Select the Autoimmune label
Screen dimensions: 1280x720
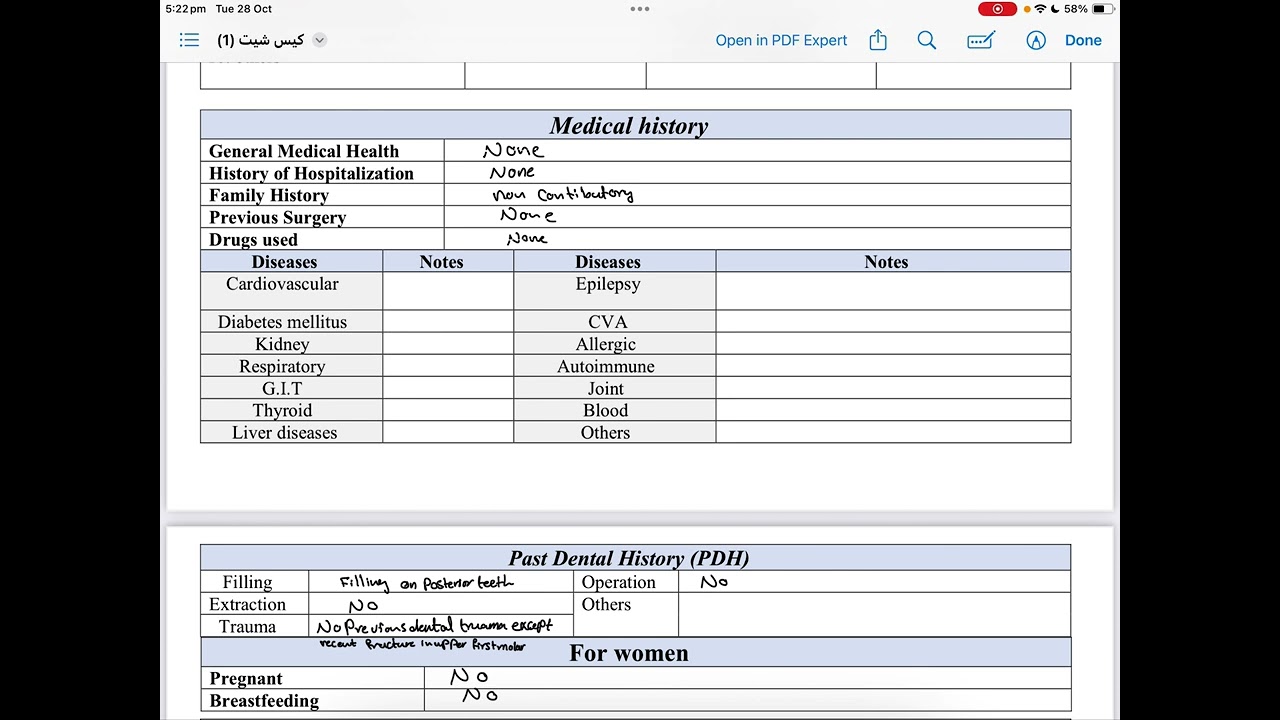606,366
